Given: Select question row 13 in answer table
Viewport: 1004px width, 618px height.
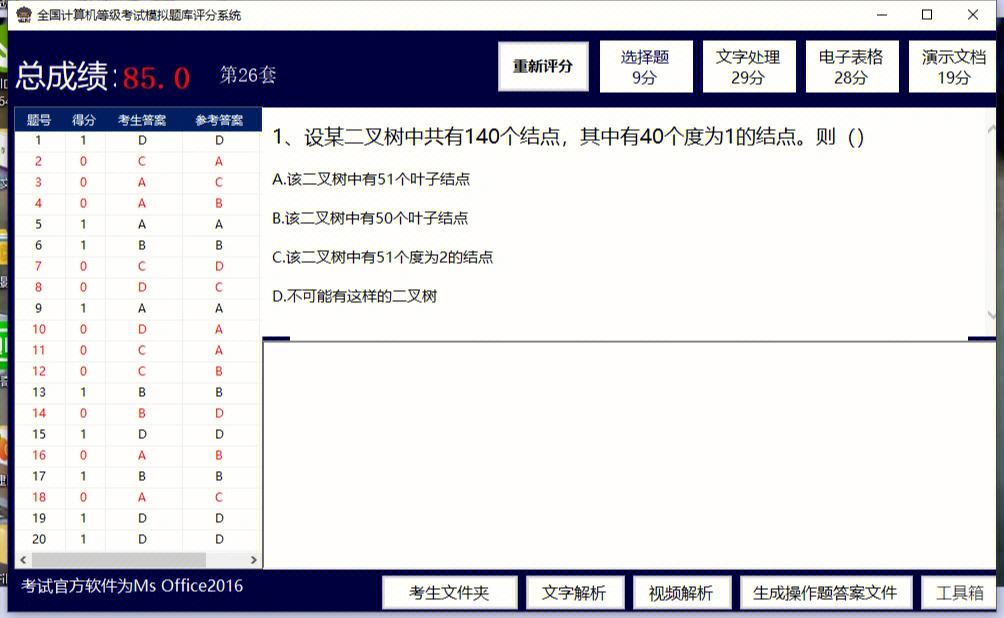Looking at the screenshot, I should (x=138, y=393).
